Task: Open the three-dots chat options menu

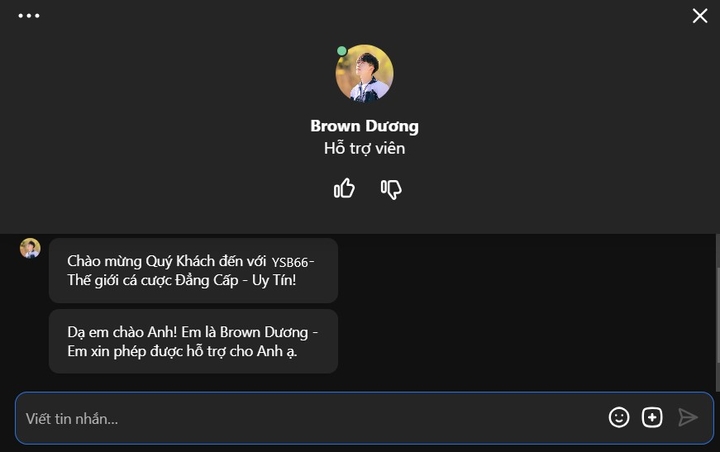Action: pos(29,16)
